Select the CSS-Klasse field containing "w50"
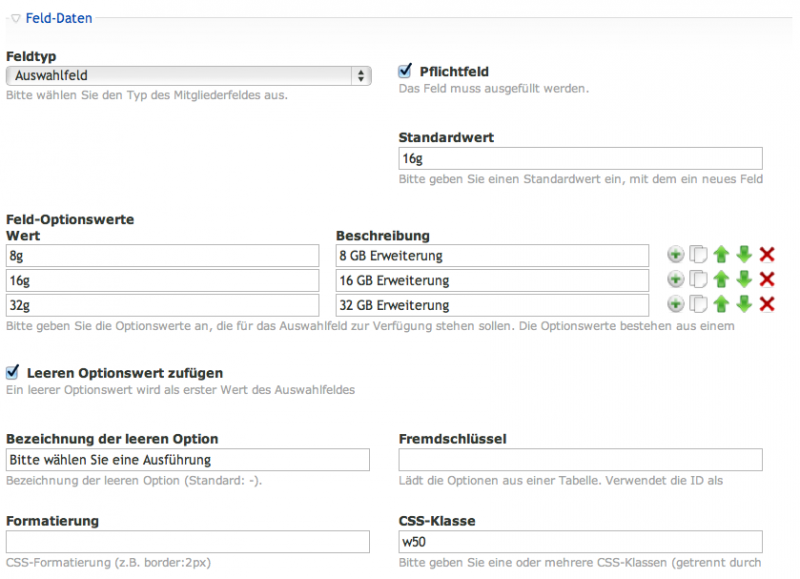The height and width of the screenshot is (579, 800). pos(580,541)
